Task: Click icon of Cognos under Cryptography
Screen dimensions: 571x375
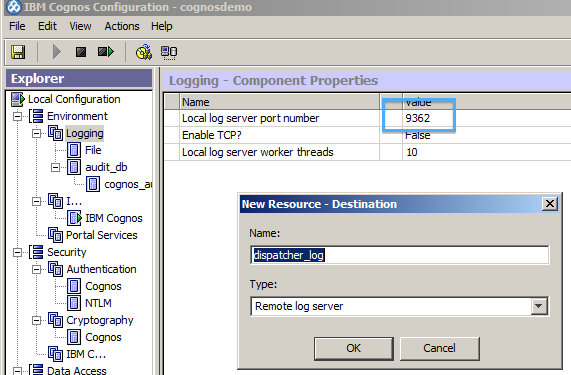Action: click(74, 337)
